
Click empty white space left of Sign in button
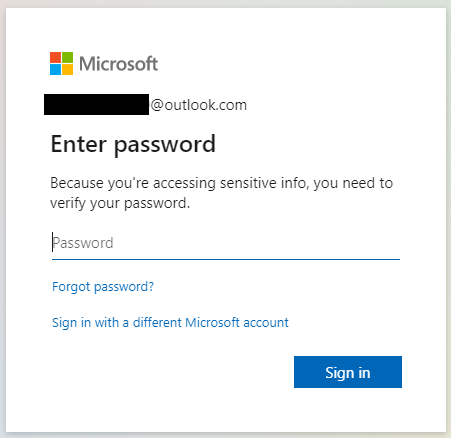(x=167, y=372)
